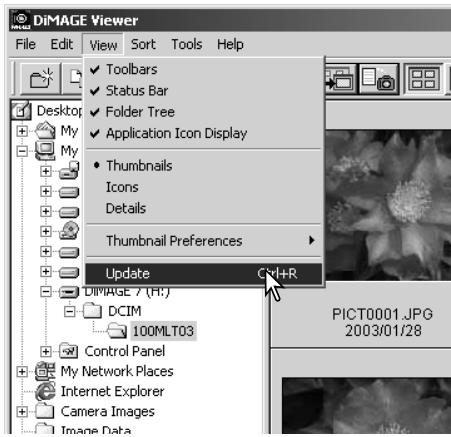Click the 2003/01/28 date label
The image size is (451, 437).
coord(383,331)
